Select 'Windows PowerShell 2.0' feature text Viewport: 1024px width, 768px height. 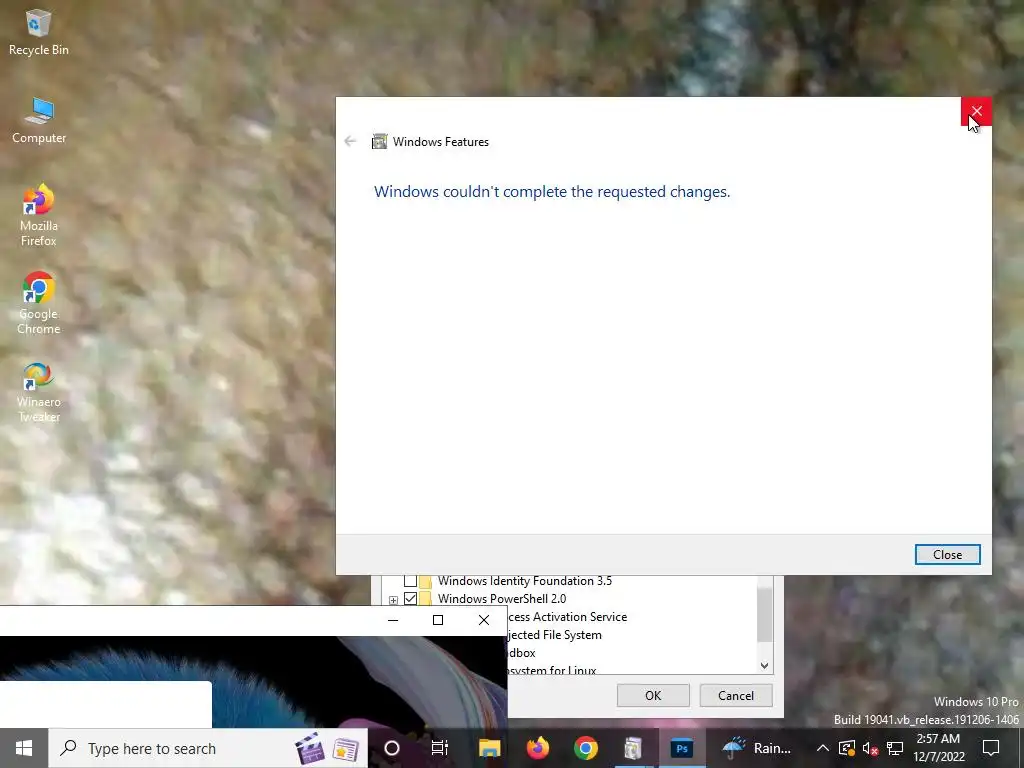coord(502,598)
